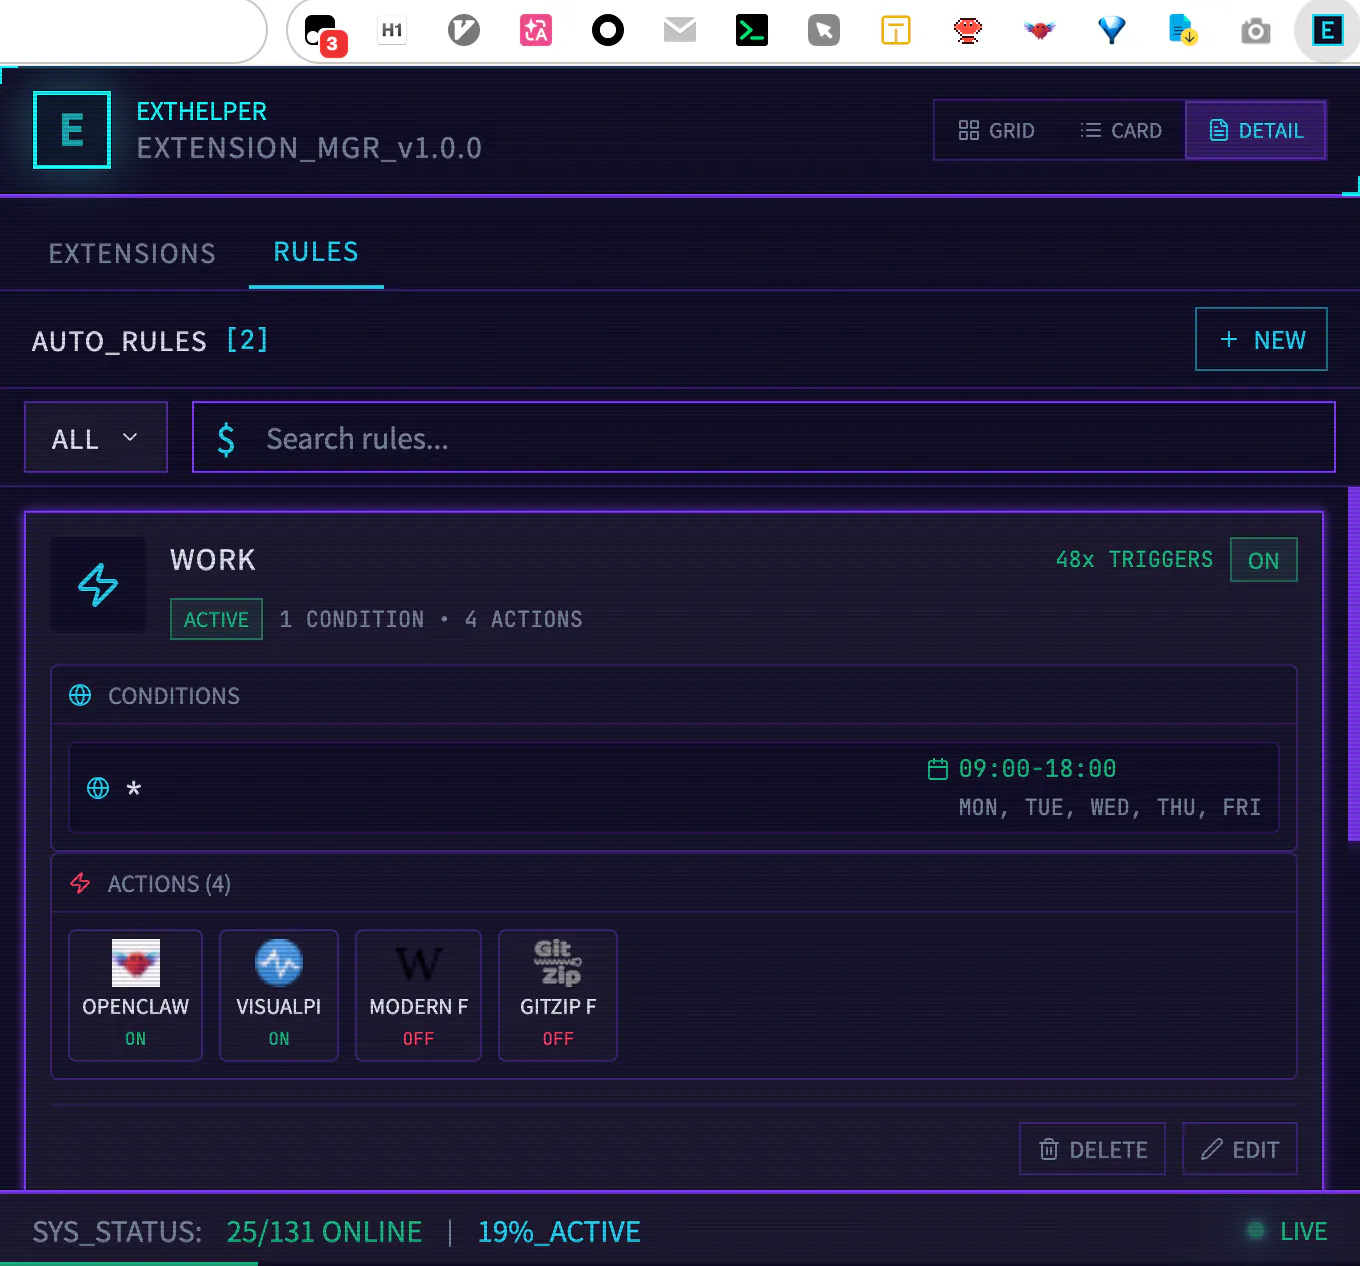Click the globe icon beside asterisk condition

tap(98, 788)
